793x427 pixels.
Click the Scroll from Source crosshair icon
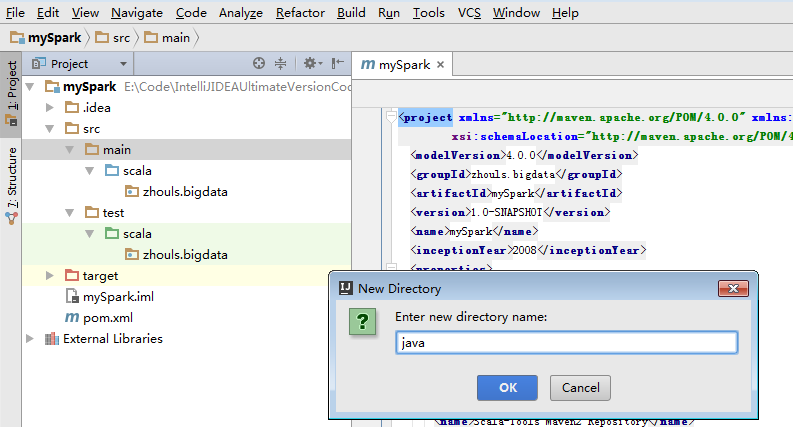[259, 63]
